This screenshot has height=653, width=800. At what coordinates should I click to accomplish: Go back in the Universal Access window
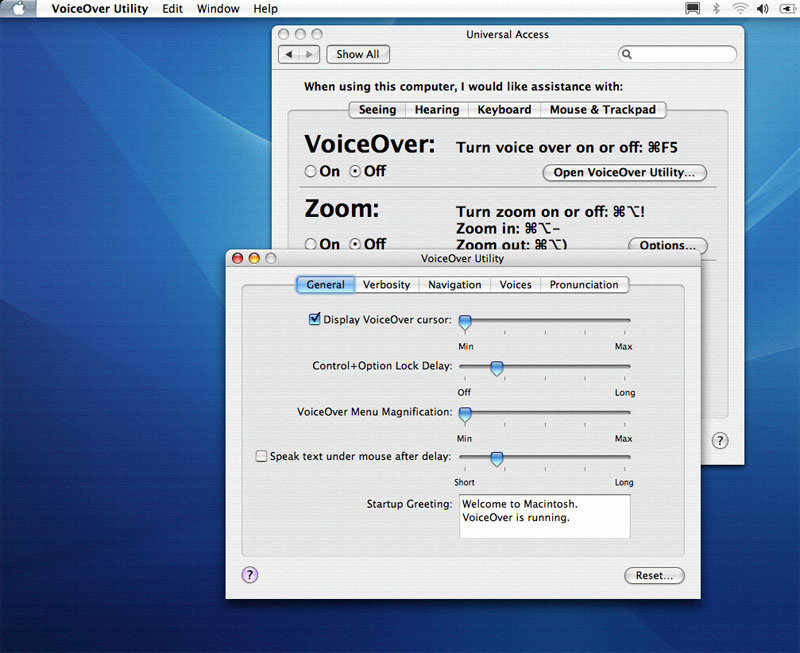coord(289,55)
